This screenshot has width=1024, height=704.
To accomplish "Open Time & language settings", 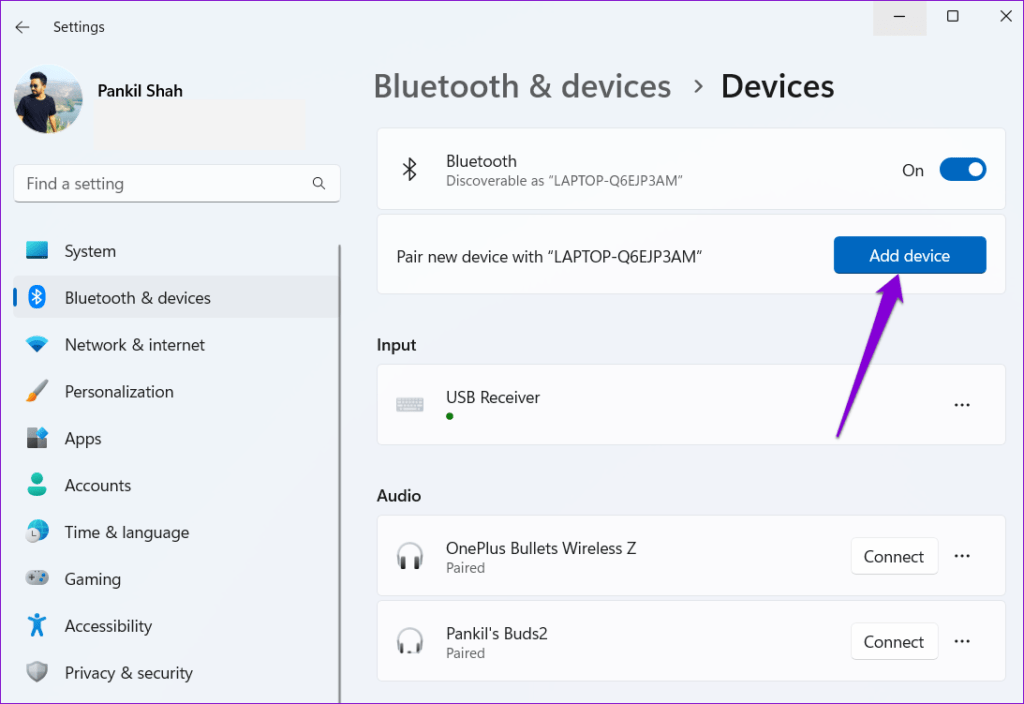I will [127, 532].
